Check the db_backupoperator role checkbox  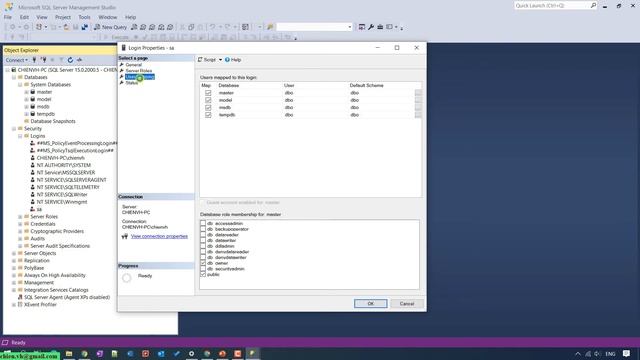[203, 229]
